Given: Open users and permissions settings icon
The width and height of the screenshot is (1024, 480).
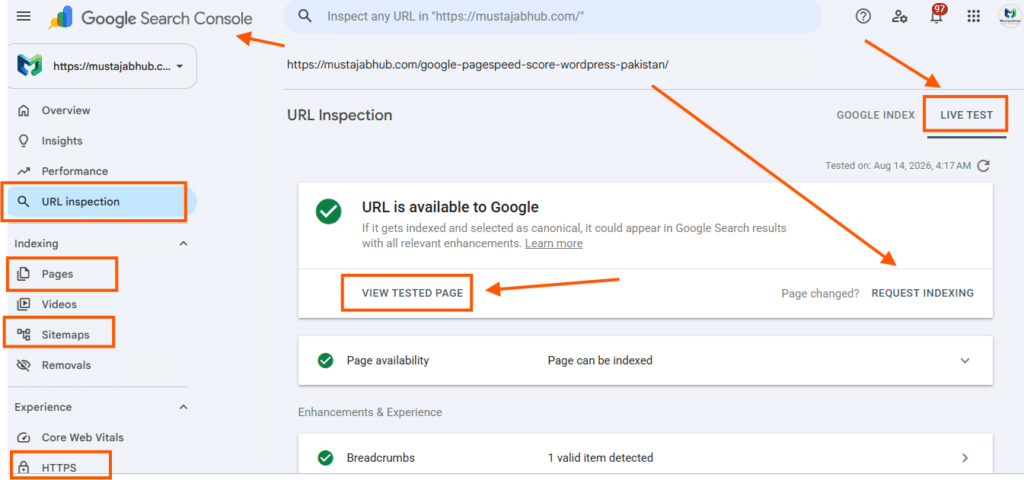Looking at the screenshot, I should click(899, 16).
